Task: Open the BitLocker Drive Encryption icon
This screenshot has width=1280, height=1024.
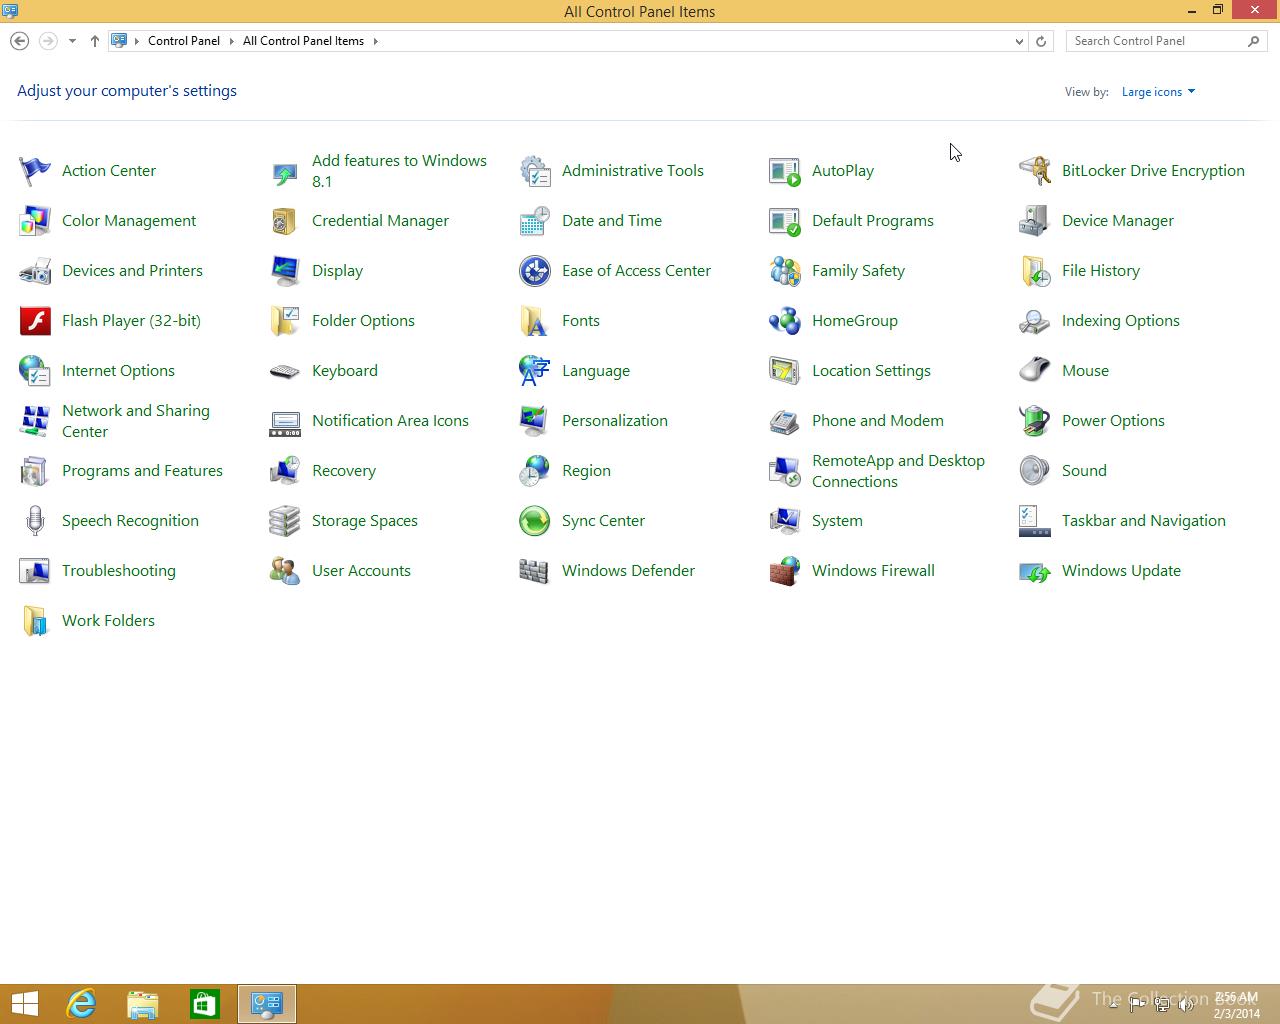Action: [x=1035, y=171]
